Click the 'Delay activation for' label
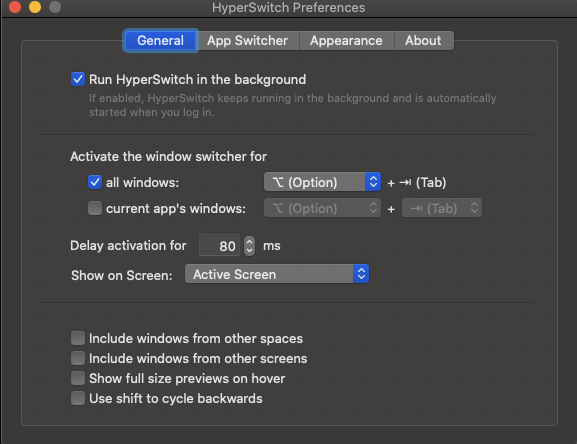The image size is (577, 444). pyautogui.click(x=128, y=245)
